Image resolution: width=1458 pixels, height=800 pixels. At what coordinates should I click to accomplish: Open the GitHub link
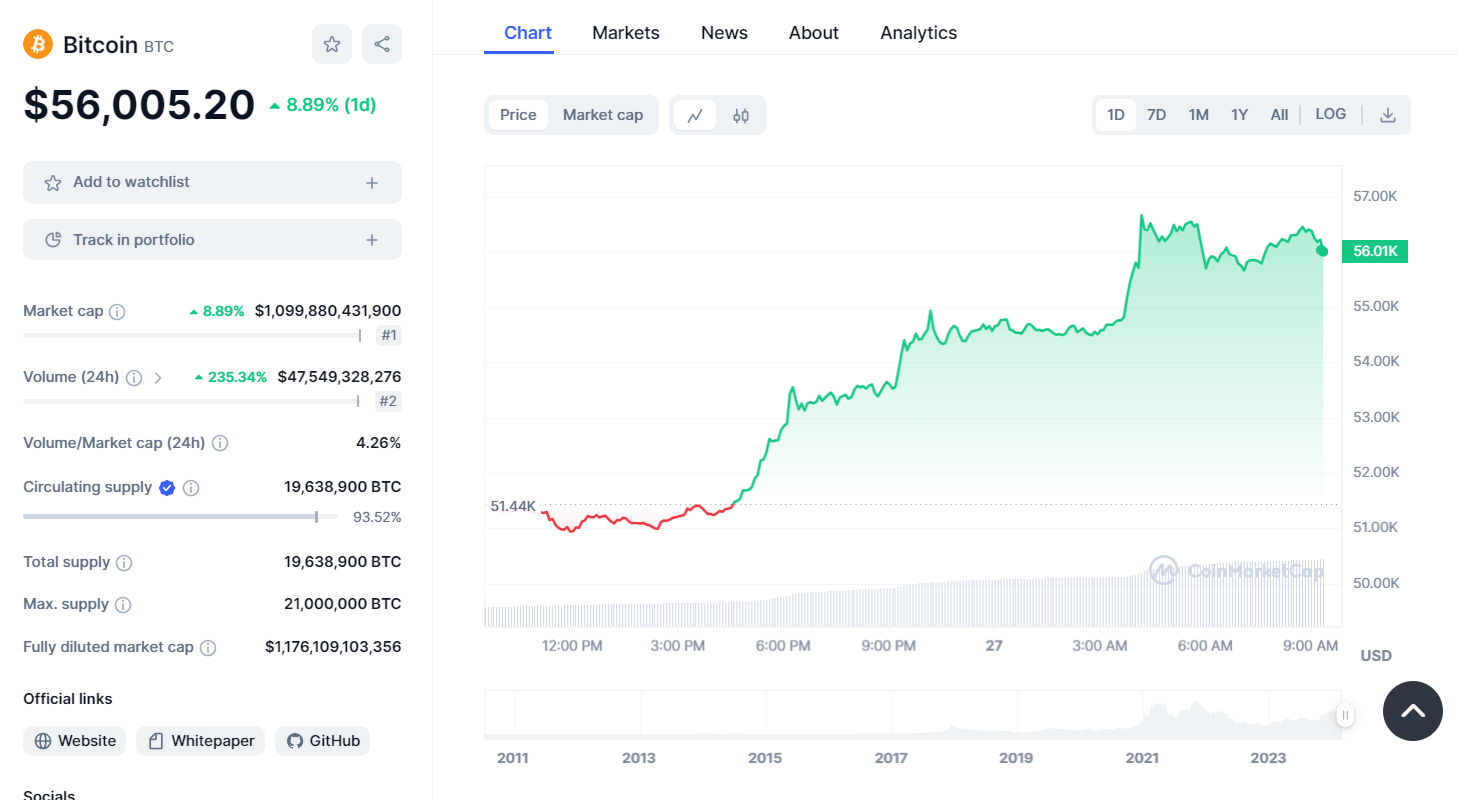[323, 741]
